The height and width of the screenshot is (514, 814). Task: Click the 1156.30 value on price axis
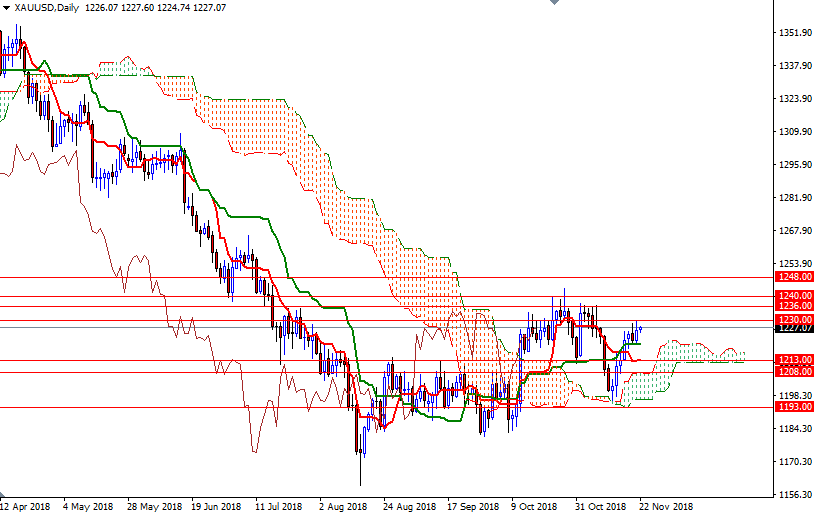click(795, 494)
